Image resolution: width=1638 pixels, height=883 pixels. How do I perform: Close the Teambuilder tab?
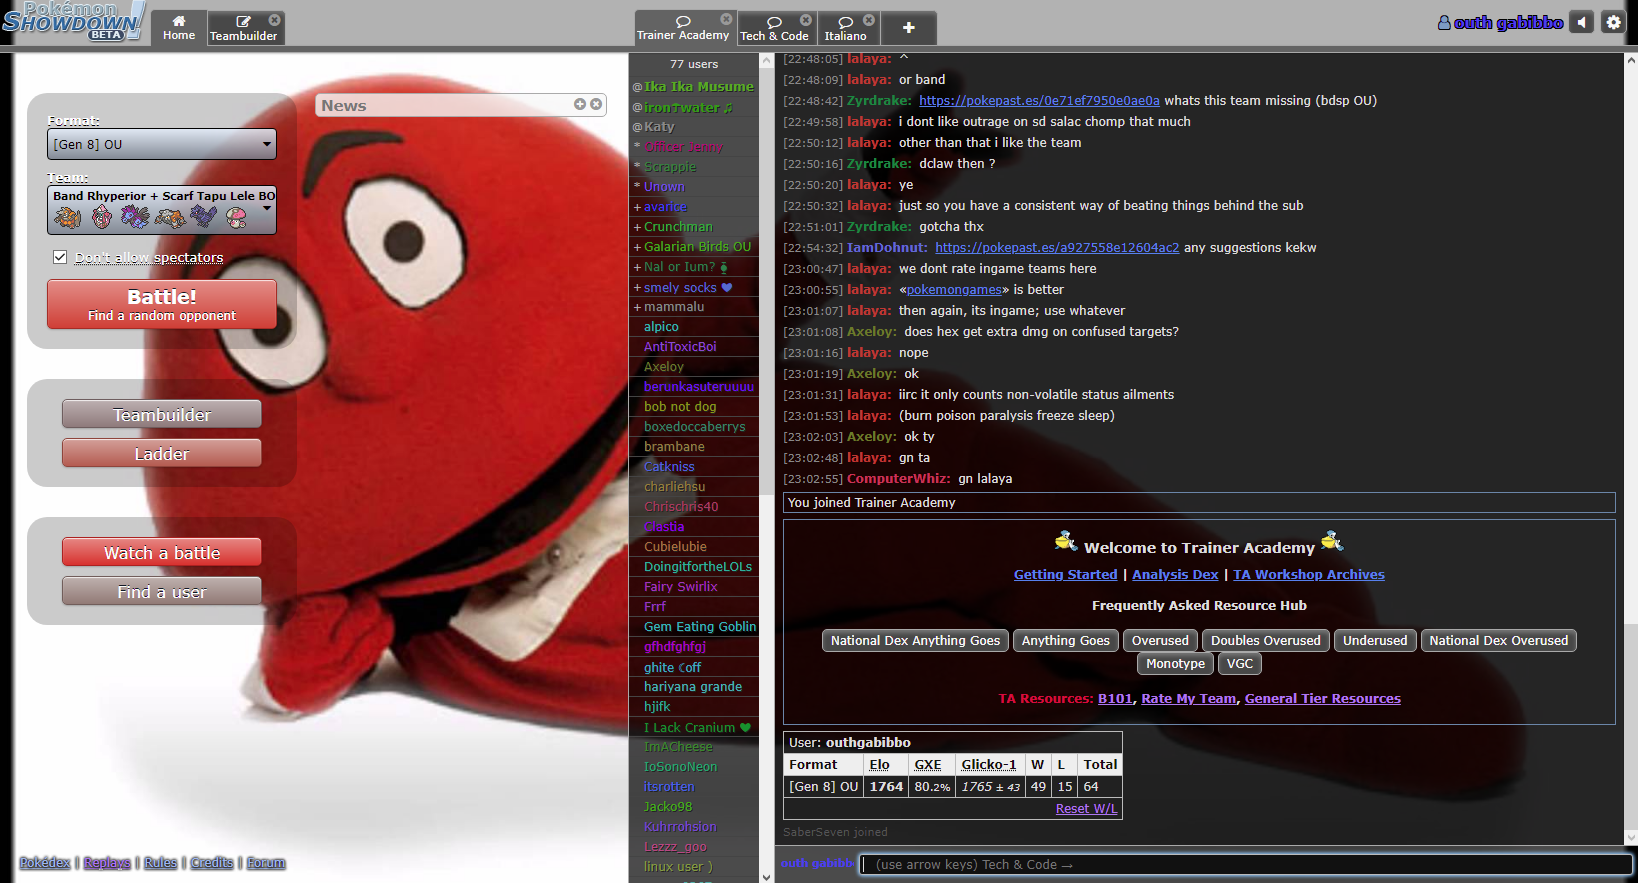(275, 19)
